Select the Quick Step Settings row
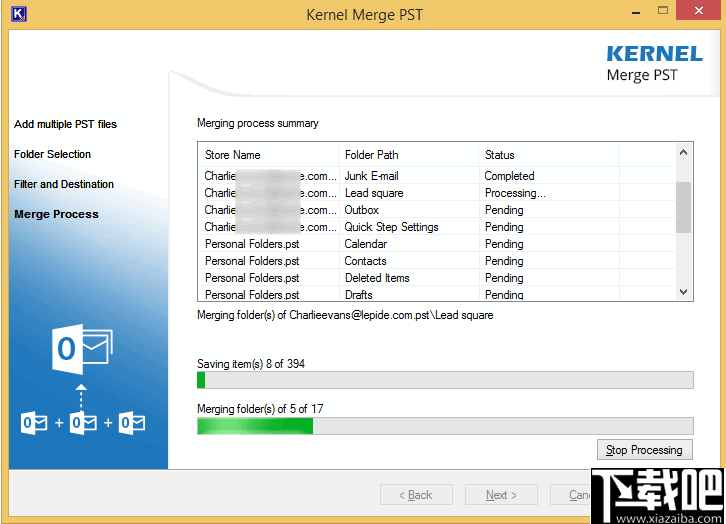The height and width of the screenshot is (524, 726). (437, 227)
